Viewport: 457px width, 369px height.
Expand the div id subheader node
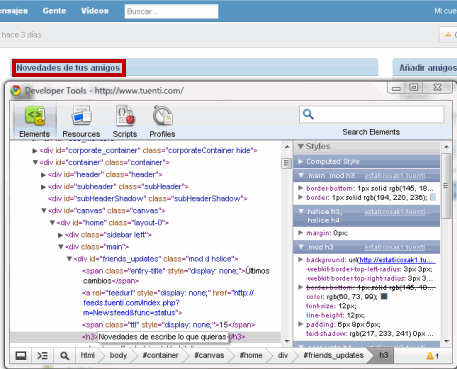(x=43, y=187)
